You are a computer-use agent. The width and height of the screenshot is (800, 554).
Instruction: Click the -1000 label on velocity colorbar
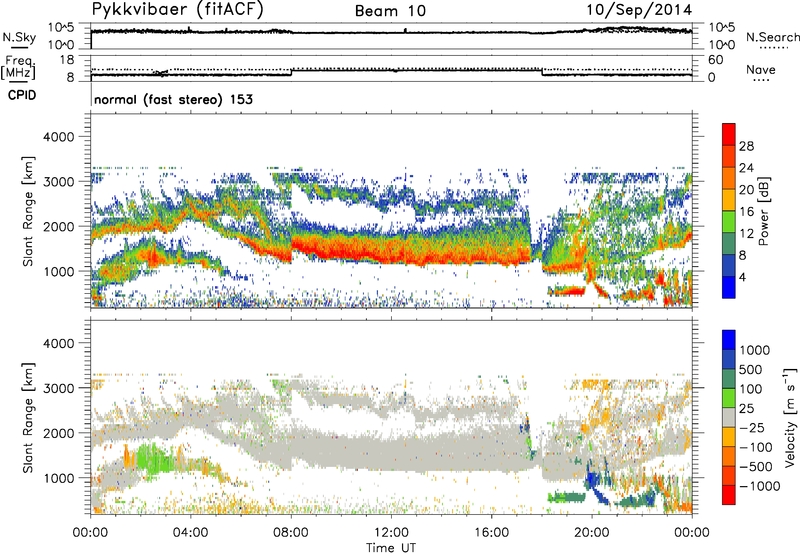point(760,486)
